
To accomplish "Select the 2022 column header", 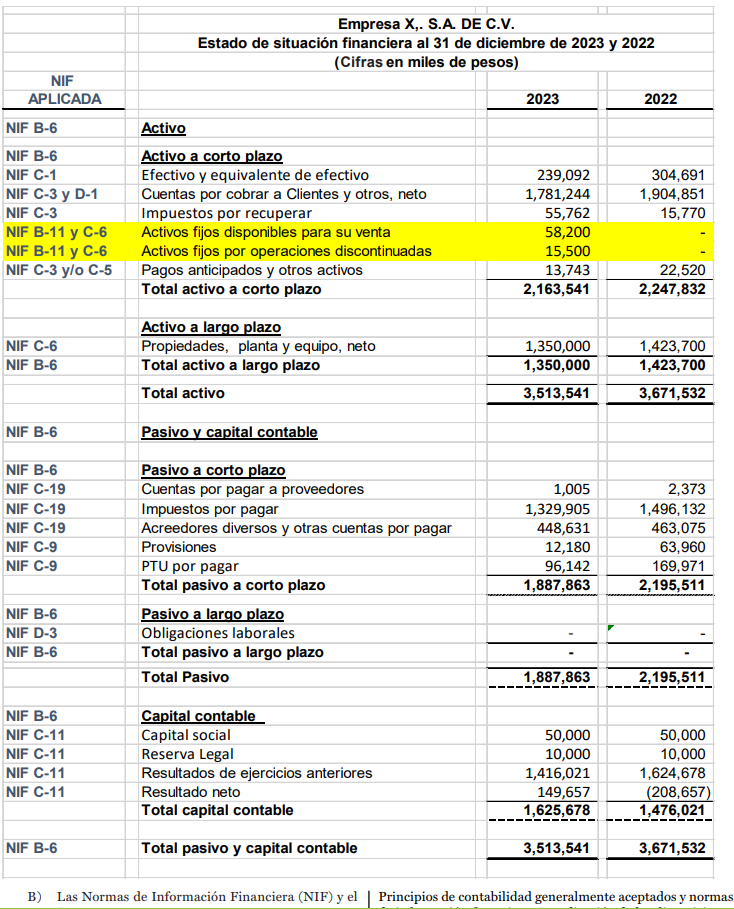I will click(660, 99).
